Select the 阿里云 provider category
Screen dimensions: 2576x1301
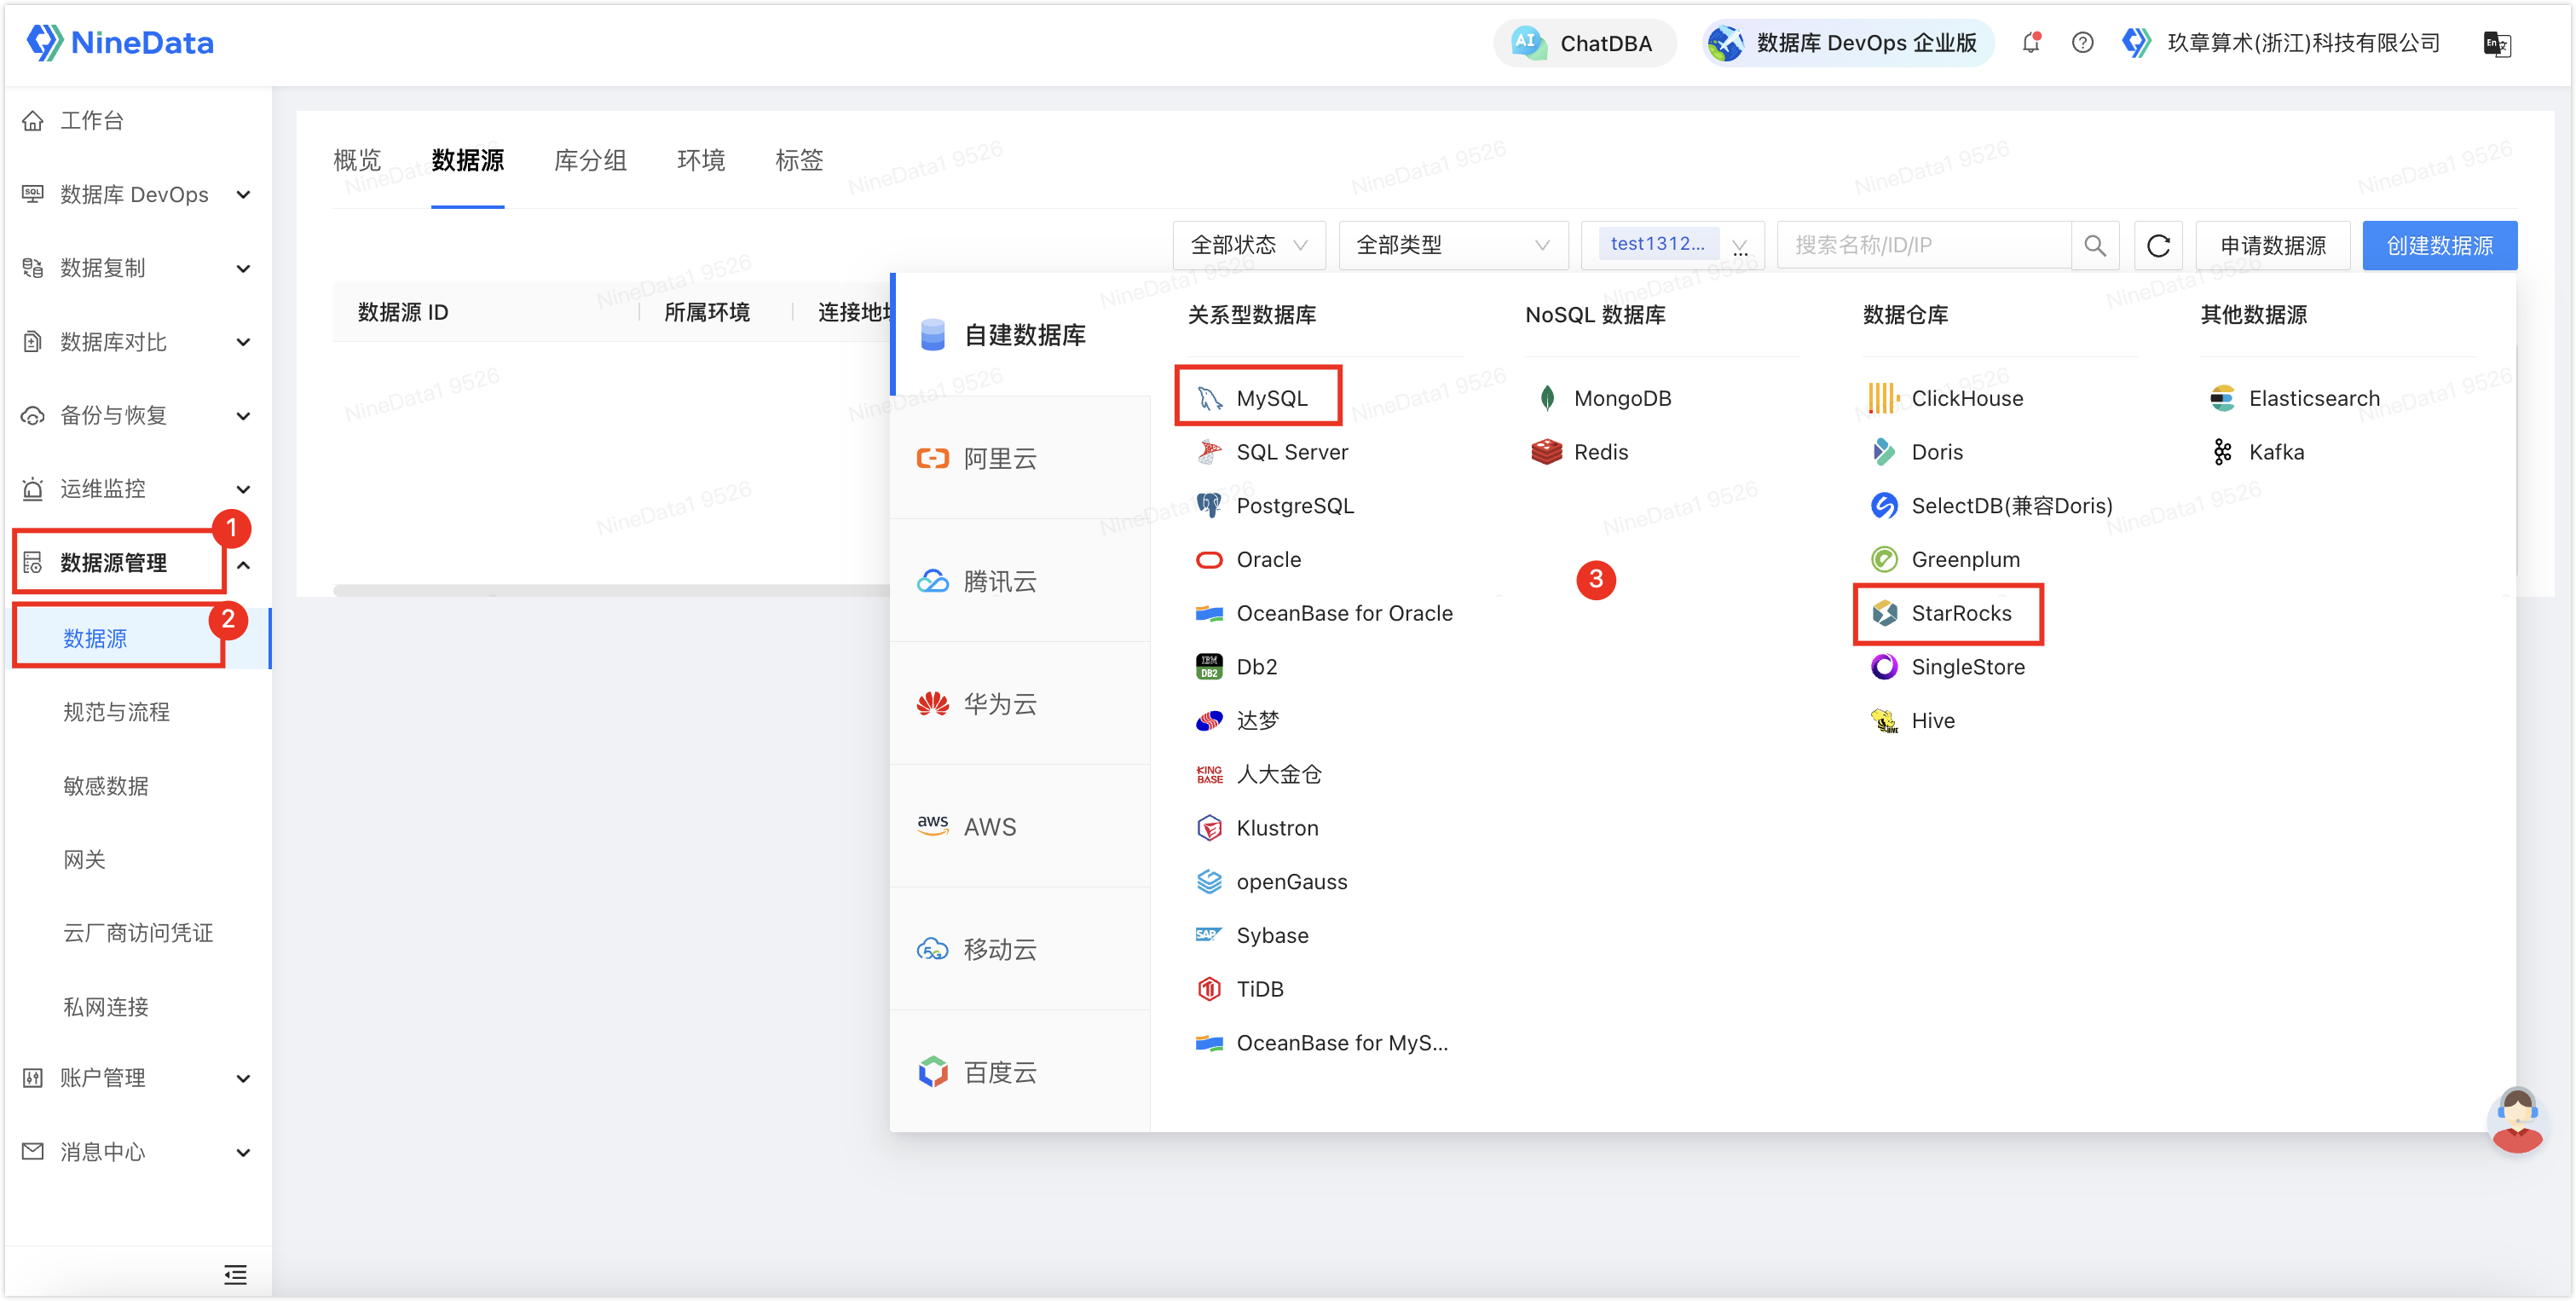coord(1020,458)
